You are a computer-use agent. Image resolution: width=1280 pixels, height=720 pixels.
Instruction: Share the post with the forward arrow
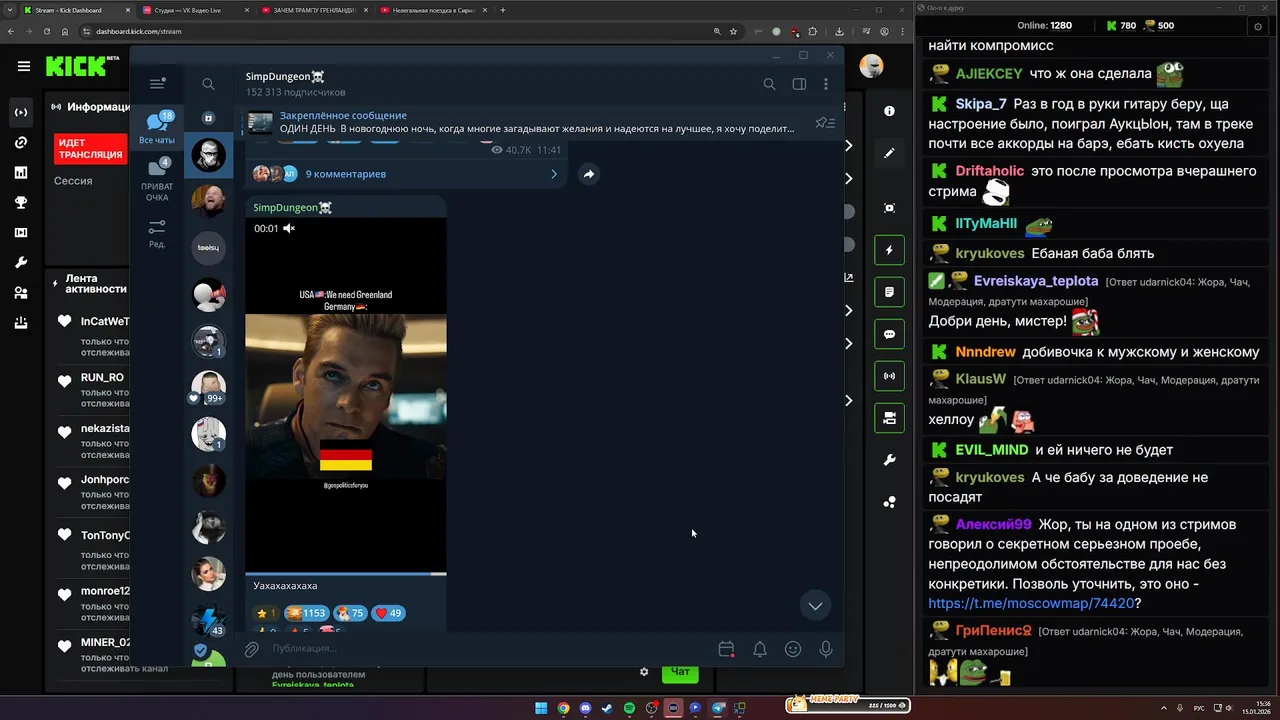click(589, 174)
